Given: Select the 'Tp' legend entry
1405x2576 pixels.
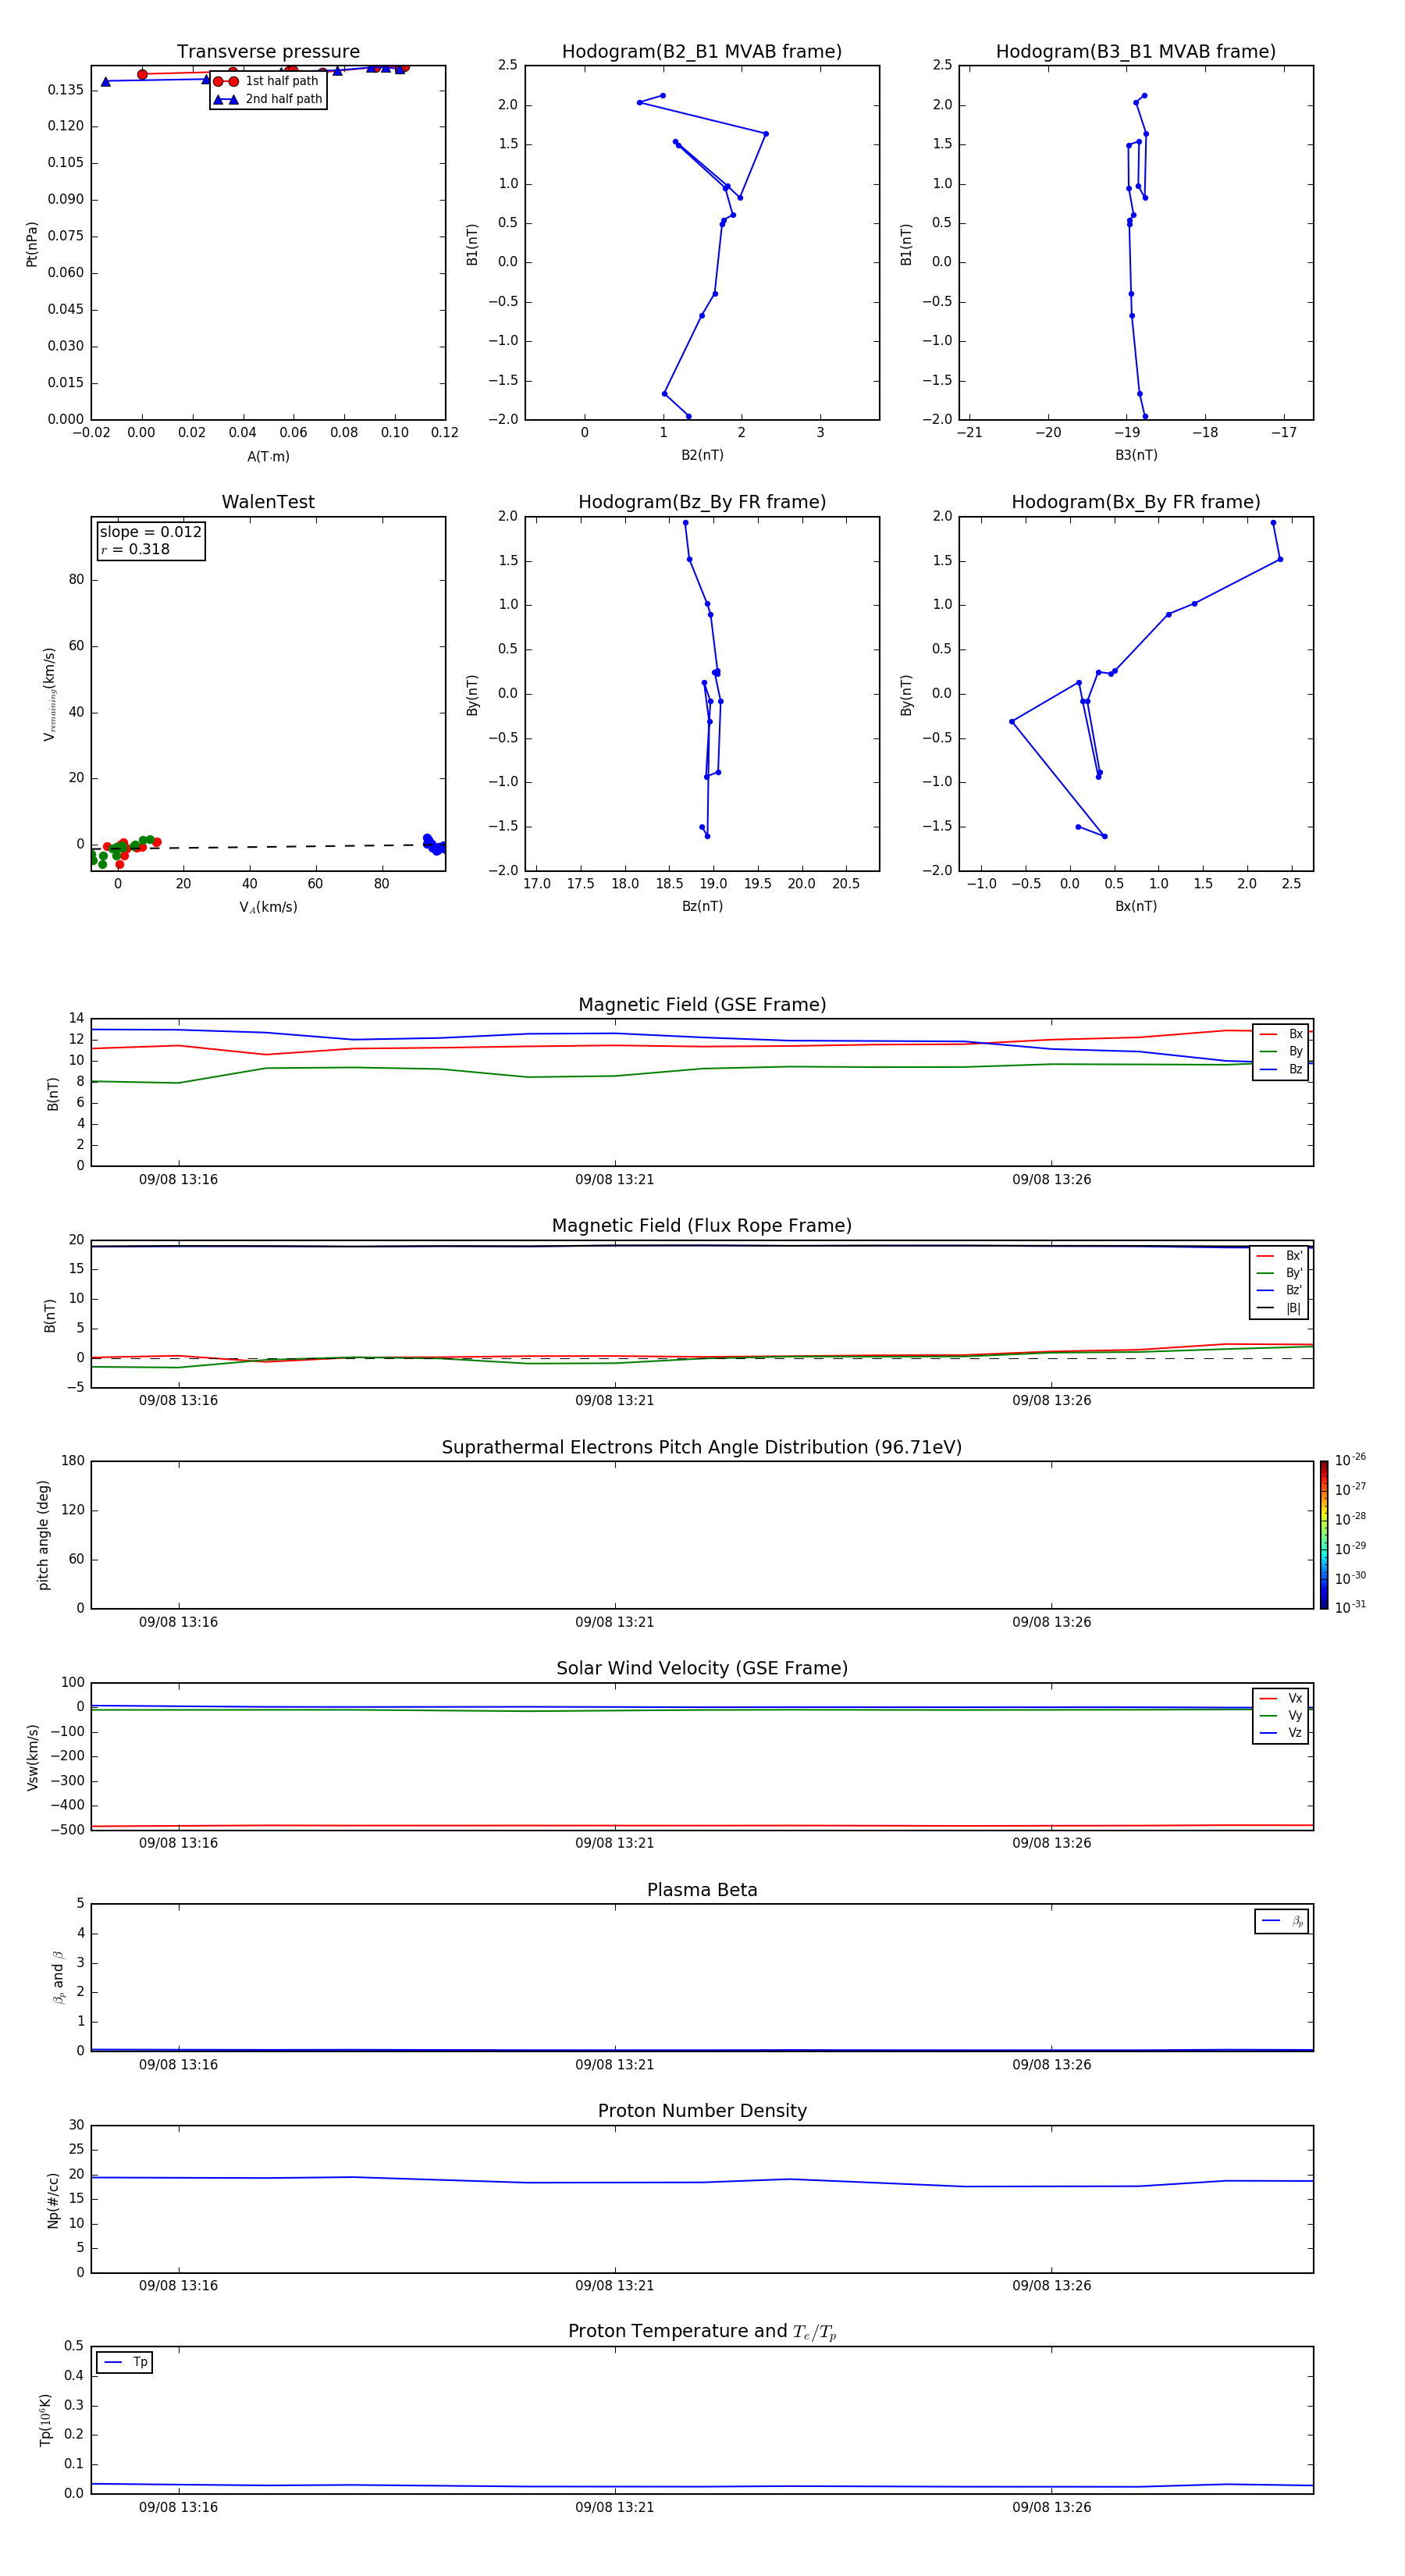Looking at the screenshot, I should (x=125, y=2363).
